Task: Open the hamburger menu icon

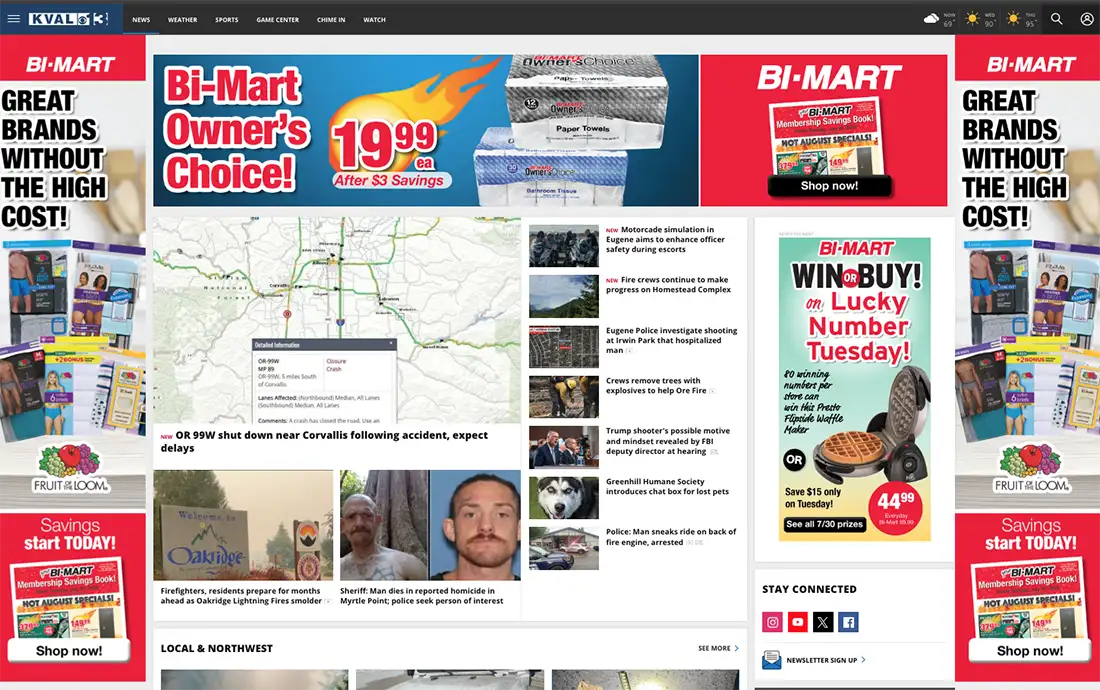Action: pos(13,19)
